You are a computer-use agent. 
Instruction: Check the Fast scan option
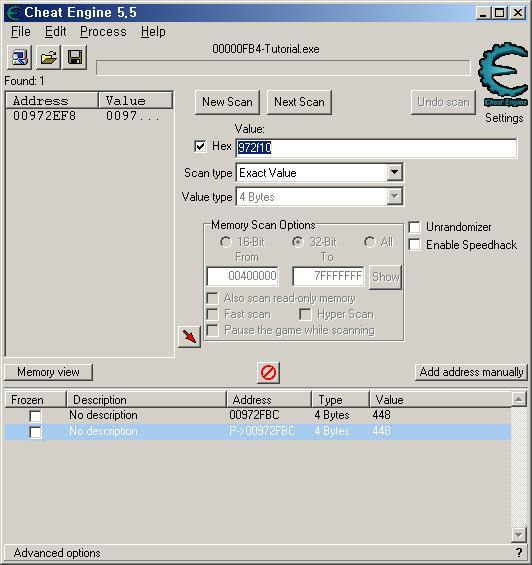tap(212, 314)
